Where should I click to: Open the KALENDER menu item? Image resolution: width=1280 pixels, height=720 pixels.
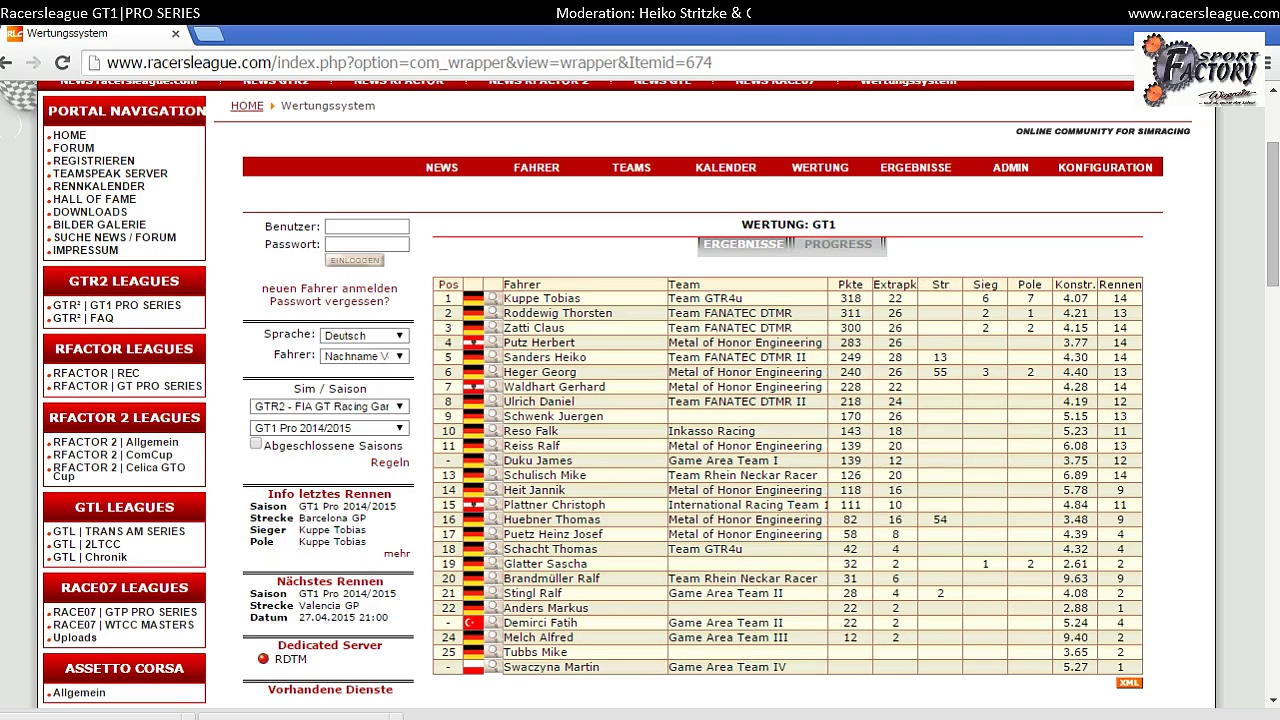click(725, 168)
